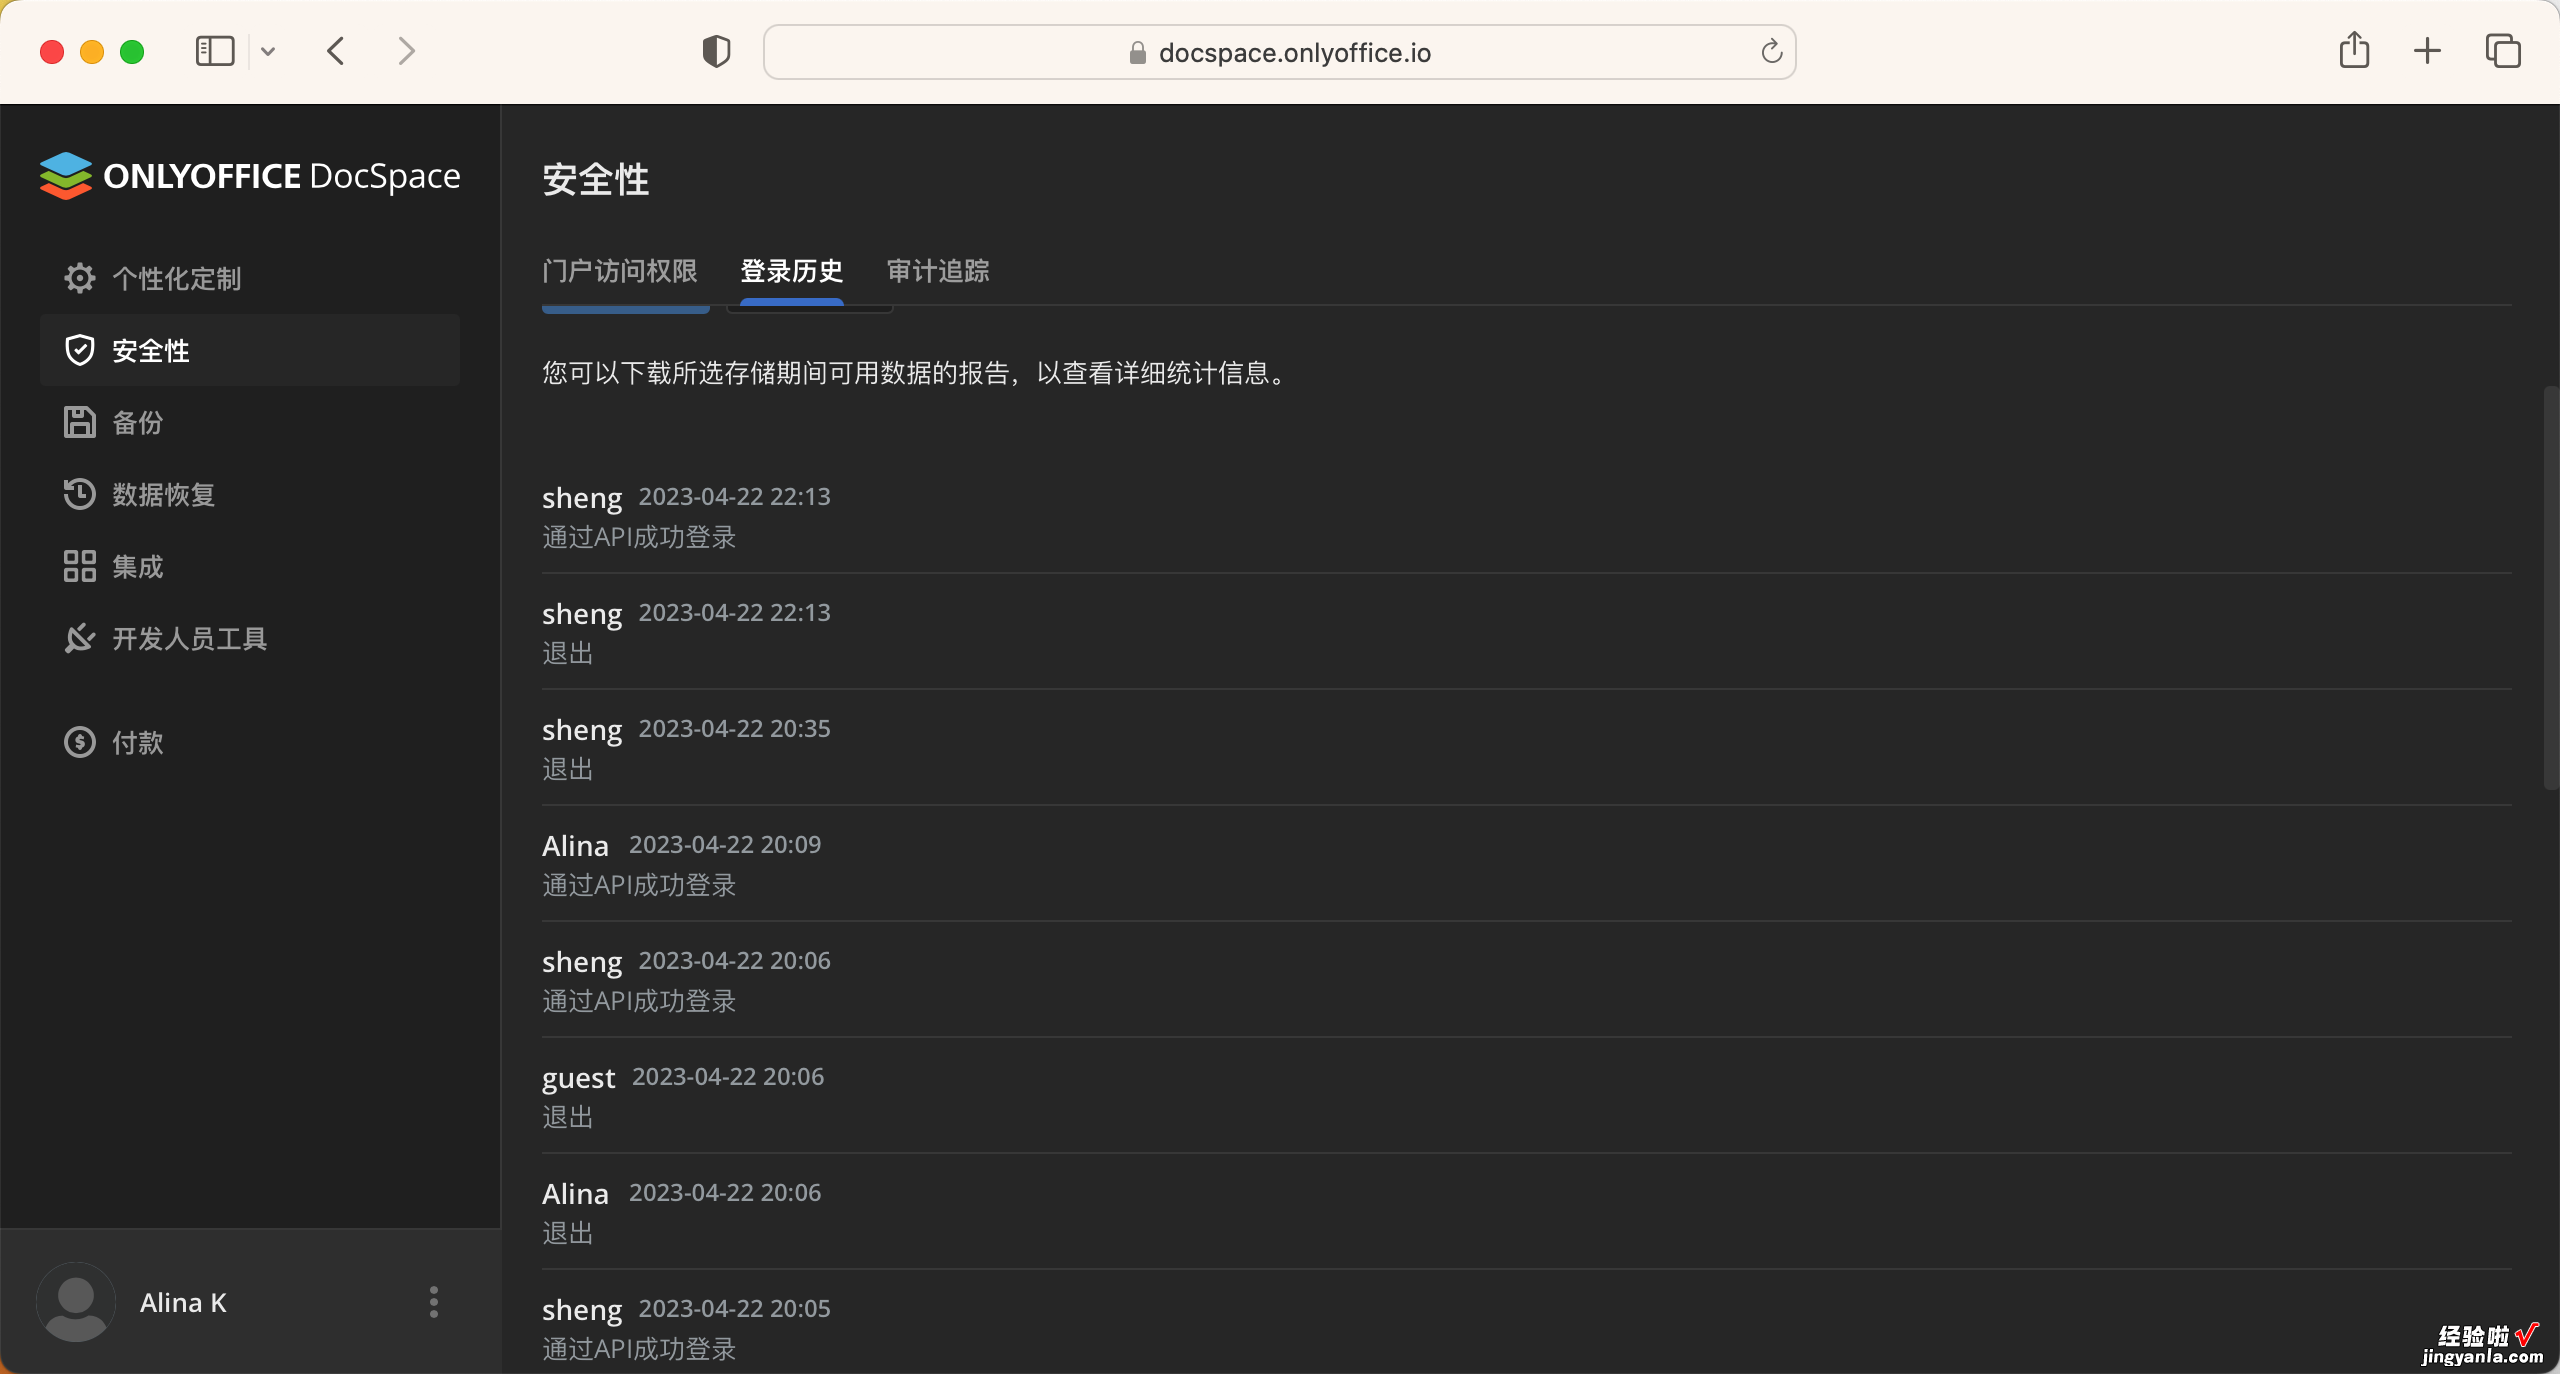The height and width of the screenshot is (1374, 2560).
Task: Open the 付款 dollar icon
Action: tap(80, 742)
